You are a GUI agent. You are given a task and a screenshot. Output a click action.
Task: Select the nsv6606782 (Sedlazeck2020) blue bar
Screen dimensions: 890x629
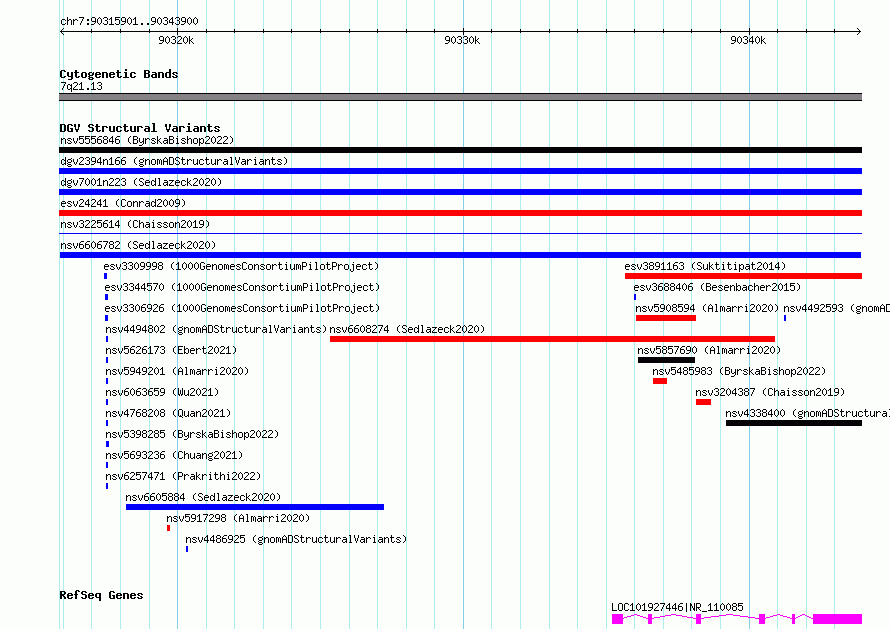[x=460, y=255]
